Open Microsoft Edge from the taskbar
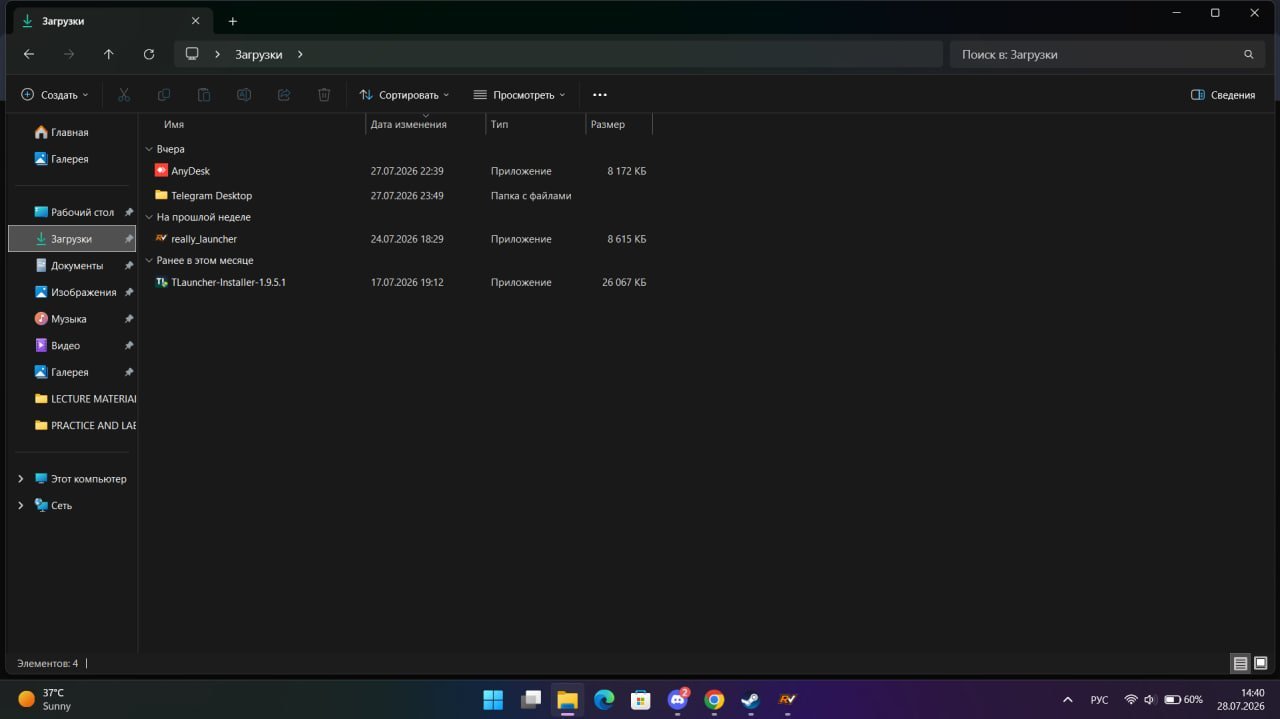 [604, 699]
